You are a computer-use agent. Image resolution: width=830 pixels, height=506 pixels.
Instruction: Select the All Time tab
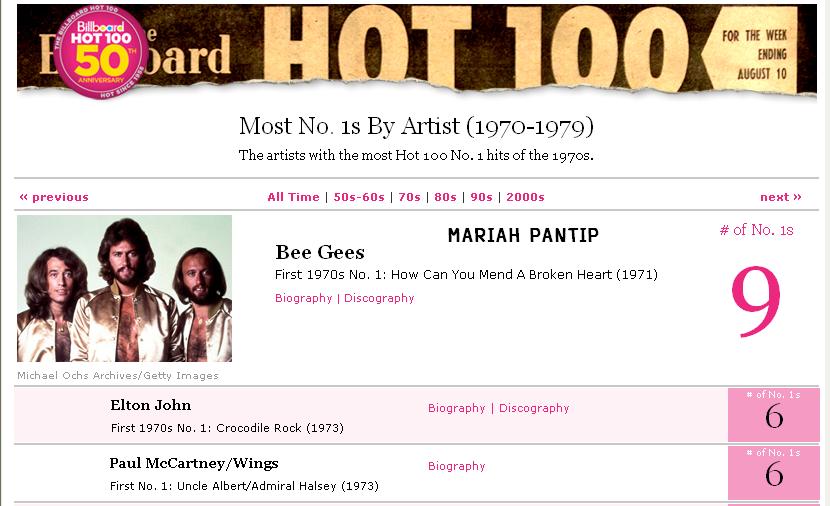tap(293, 197)
